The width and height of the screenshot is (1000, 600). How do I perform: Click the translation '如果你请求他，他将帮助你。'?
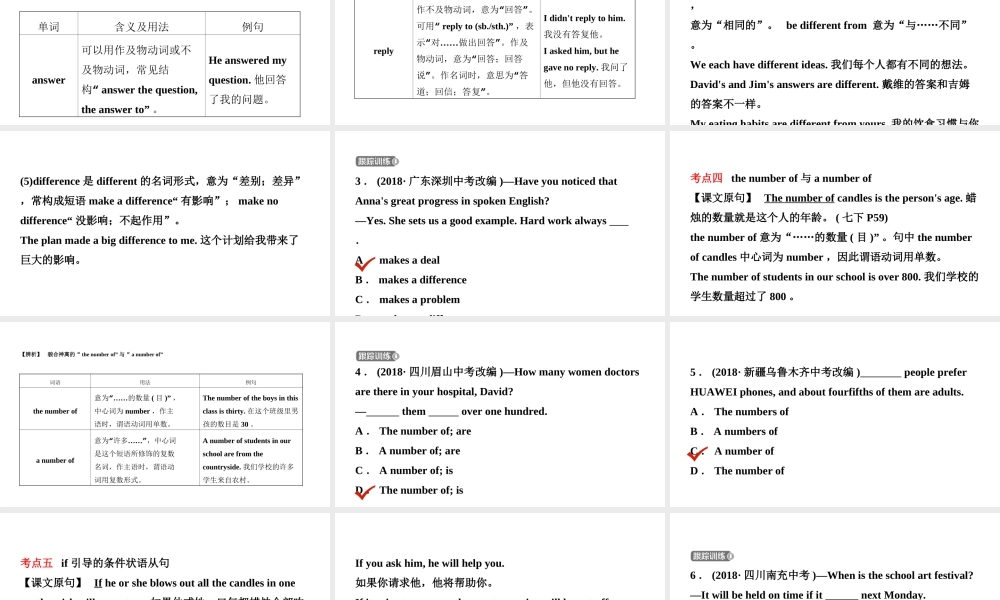point(424,583)
